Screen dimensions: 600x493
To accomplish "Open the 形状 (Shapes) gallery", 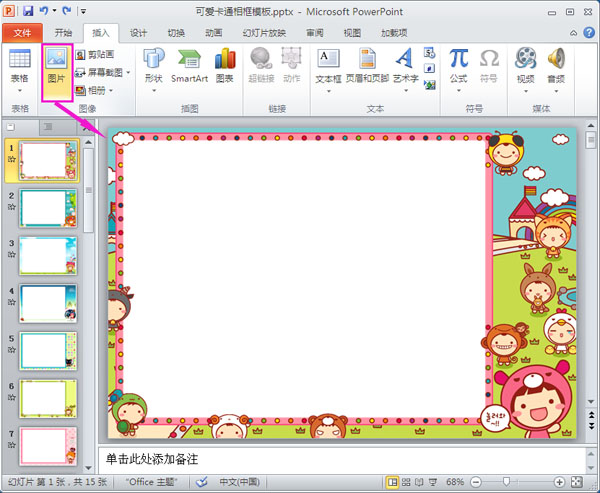I will (x=154, y=71).
